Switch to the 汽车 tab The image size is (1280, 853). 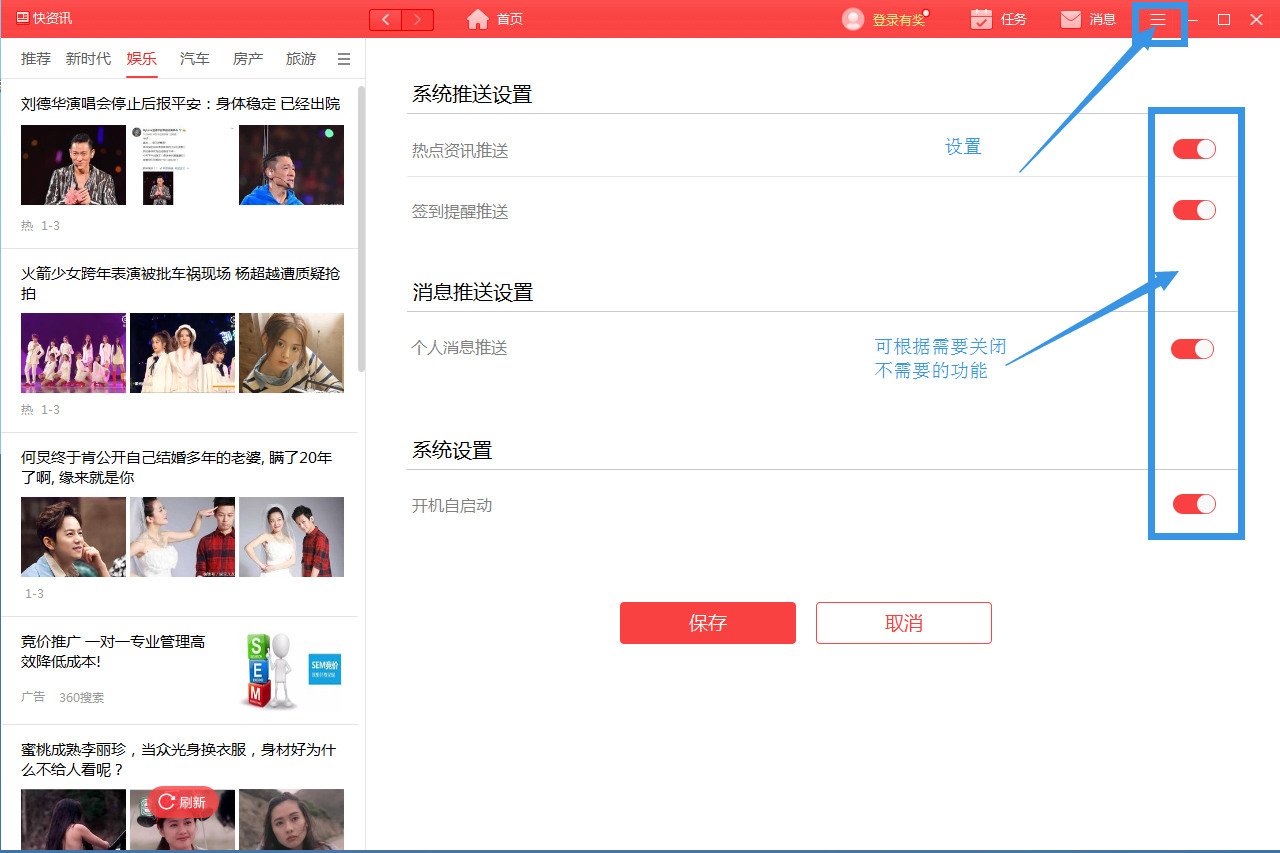(x=194, y=59)
